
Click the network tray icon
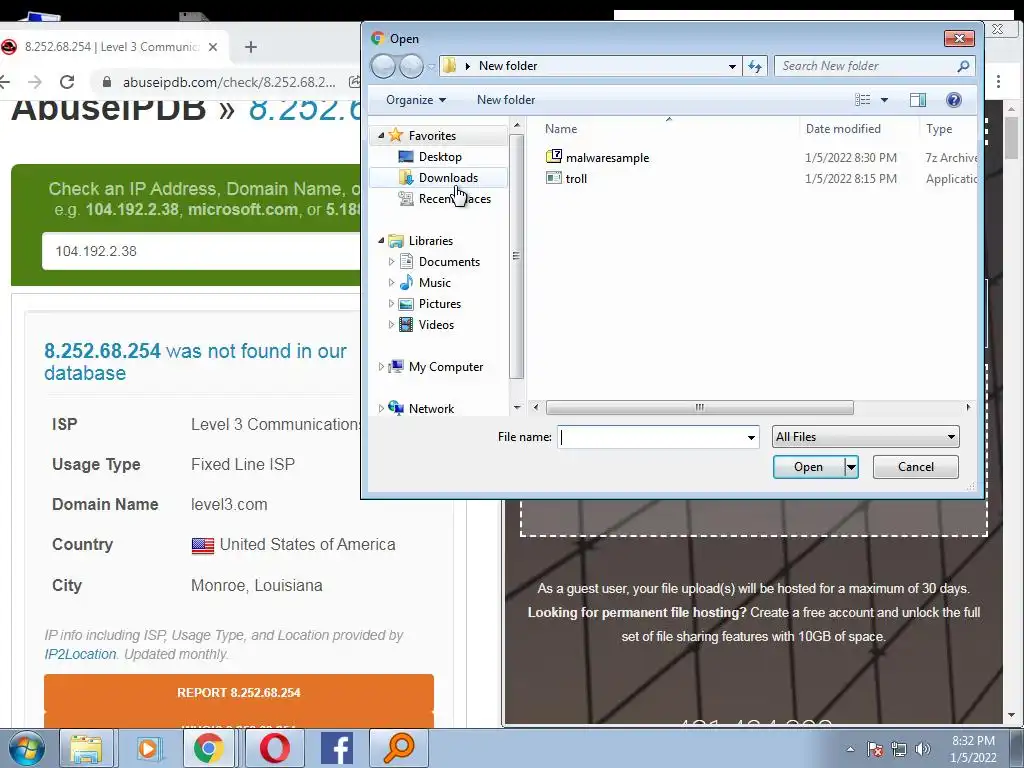pos(899,749)
